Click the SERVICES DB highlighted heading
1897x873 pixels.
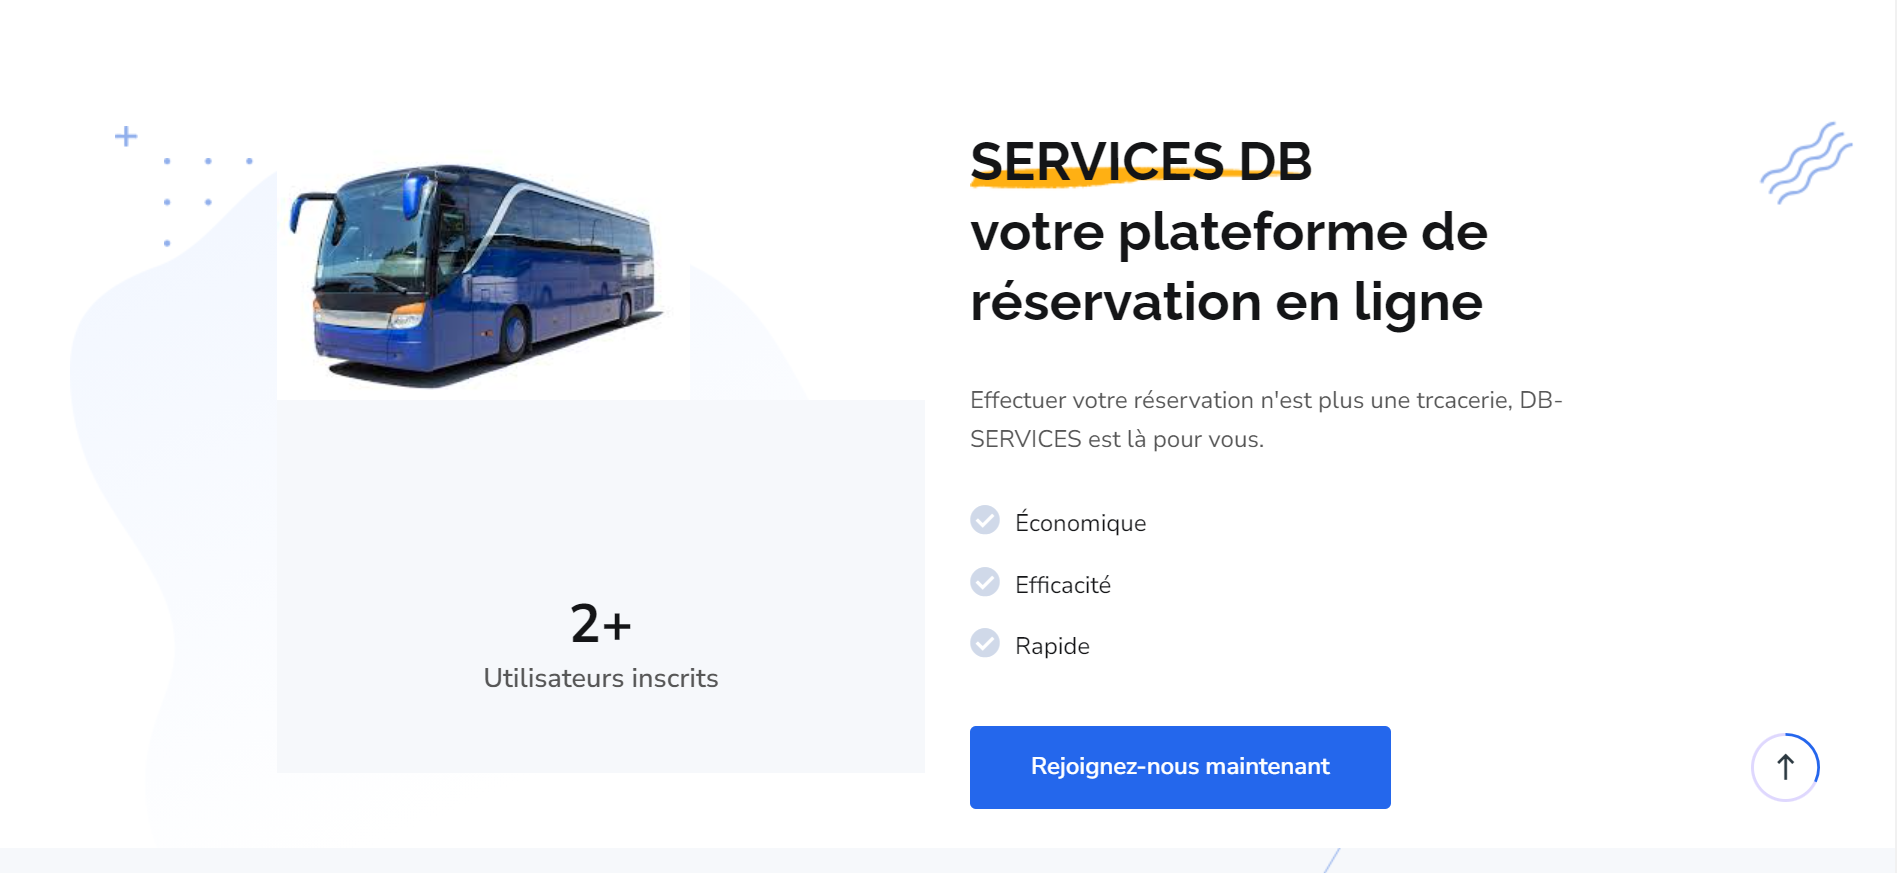(x=1140, y=162)
